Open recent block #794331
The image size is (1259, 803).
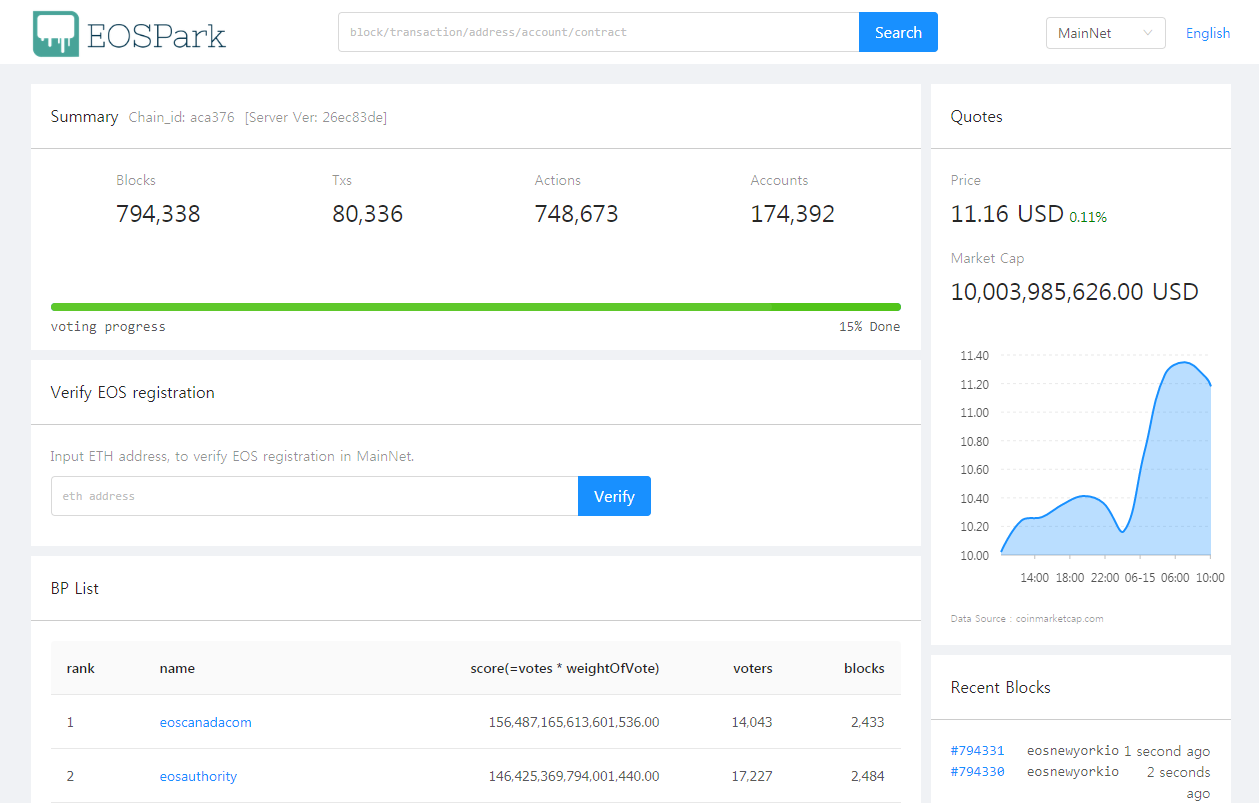(977, 751)
